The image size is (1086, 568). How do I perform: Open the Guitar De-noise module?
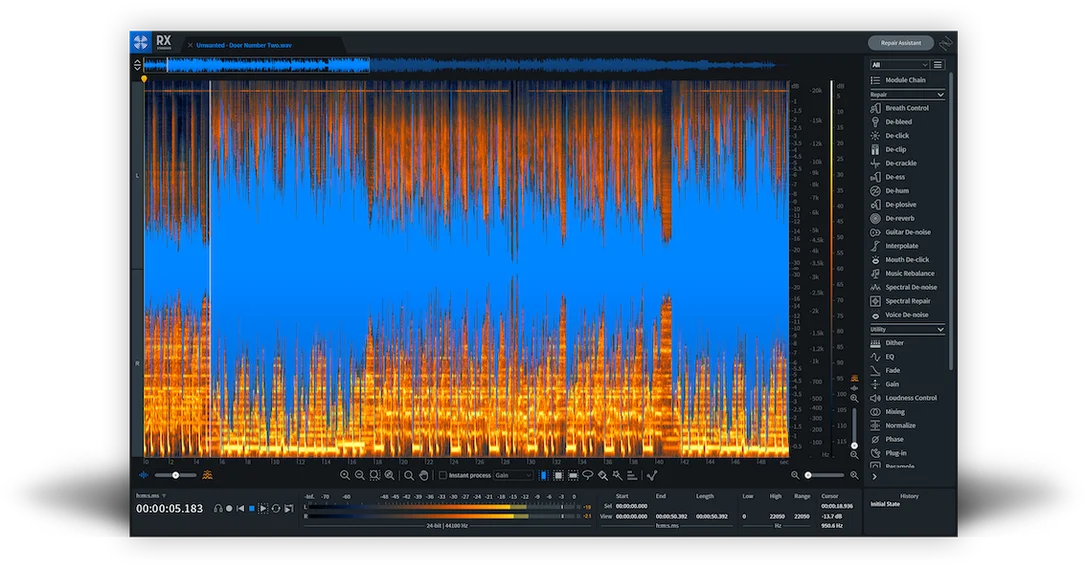[900, 232]
